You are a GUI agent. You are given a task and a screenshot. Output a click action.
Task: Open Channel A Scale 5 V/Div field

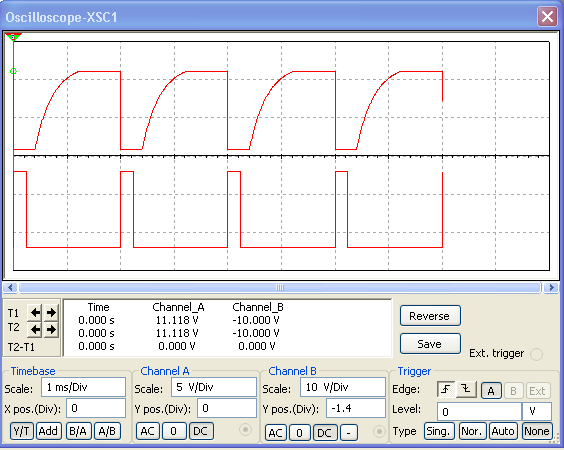(x=214, y=387)
